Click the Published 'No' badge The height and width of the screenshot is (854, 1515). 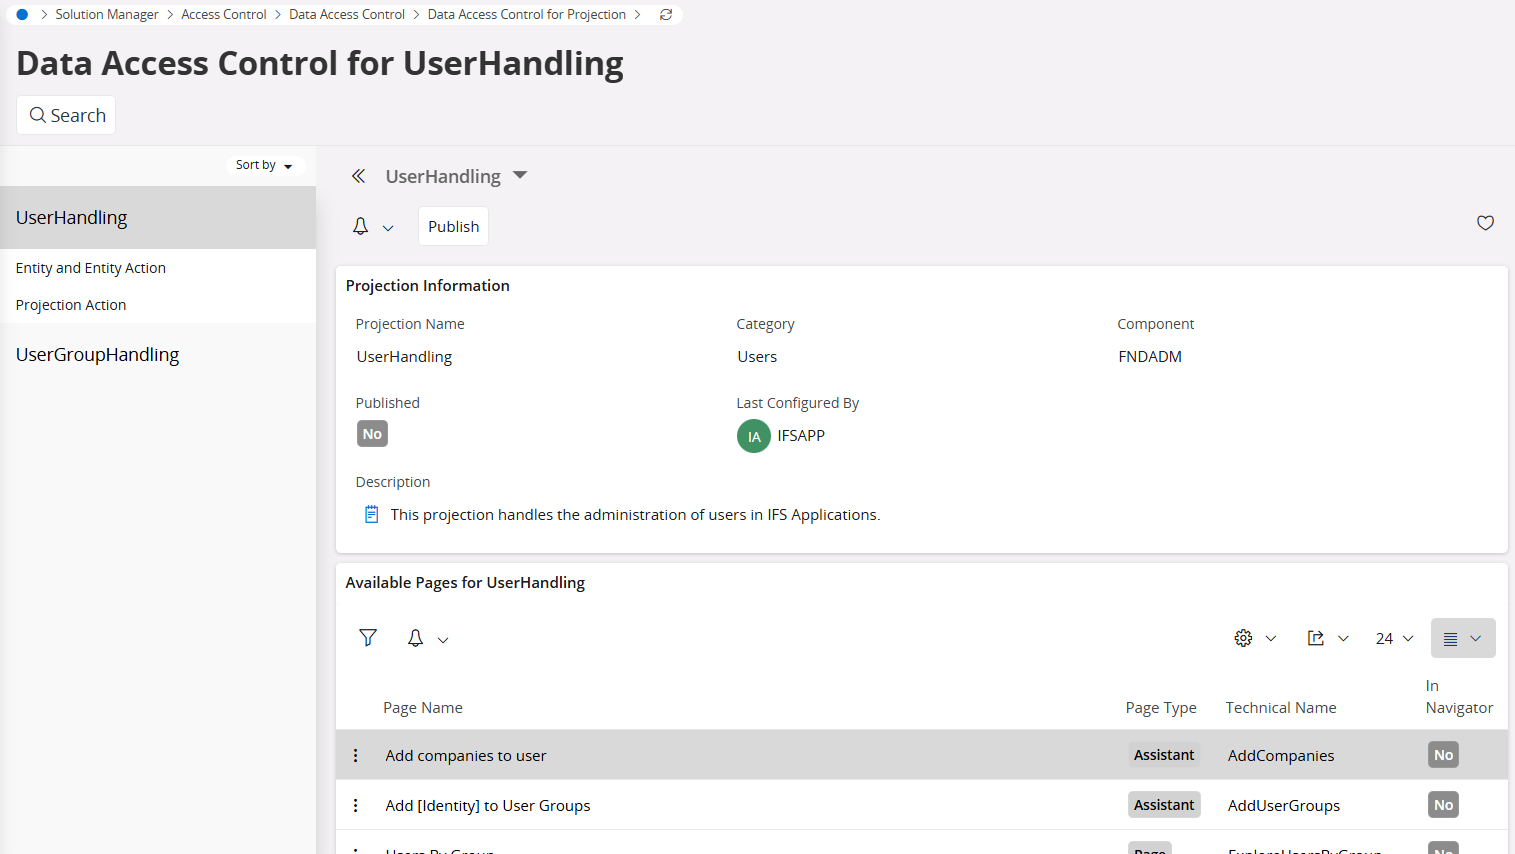click(372, 434)
